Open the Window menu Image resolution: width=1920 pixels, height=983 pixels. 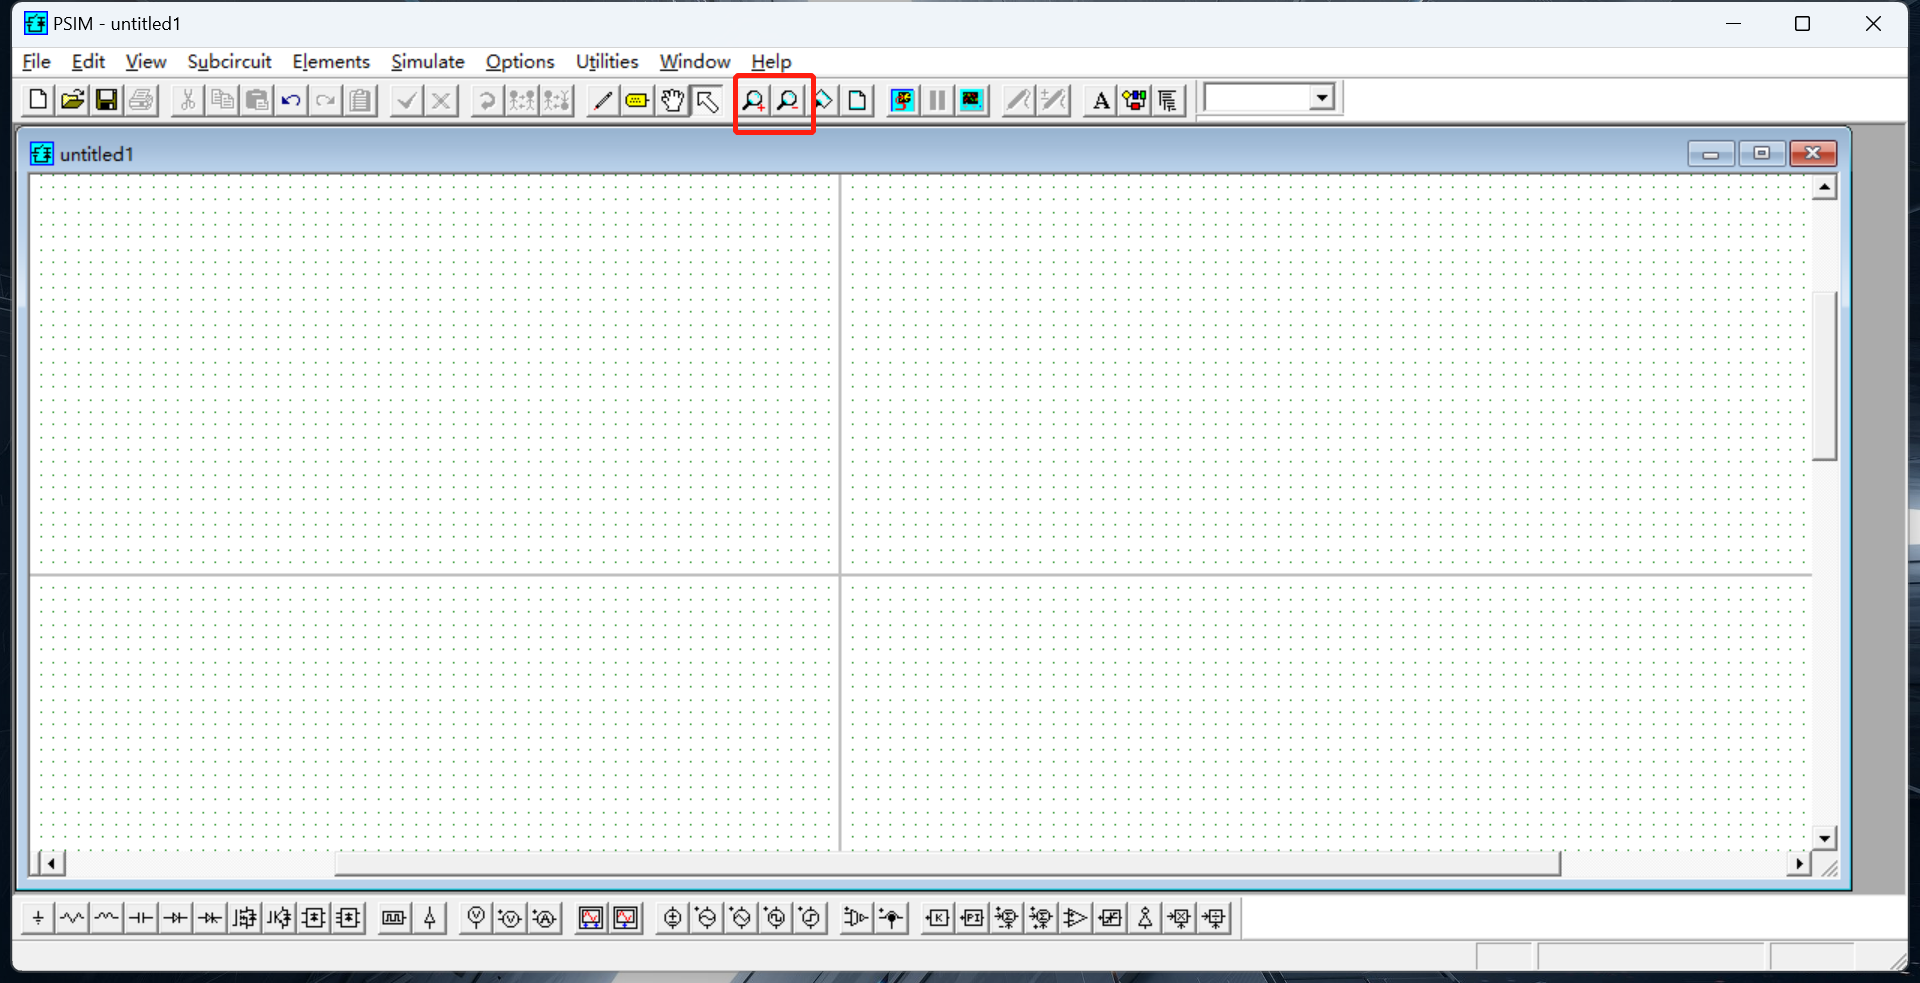pos(695,62)
